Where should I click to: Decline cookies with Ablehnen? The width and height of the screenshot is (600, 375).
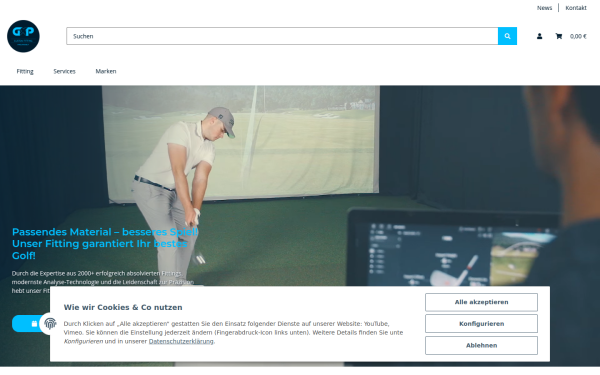click(x=481, y=345)
